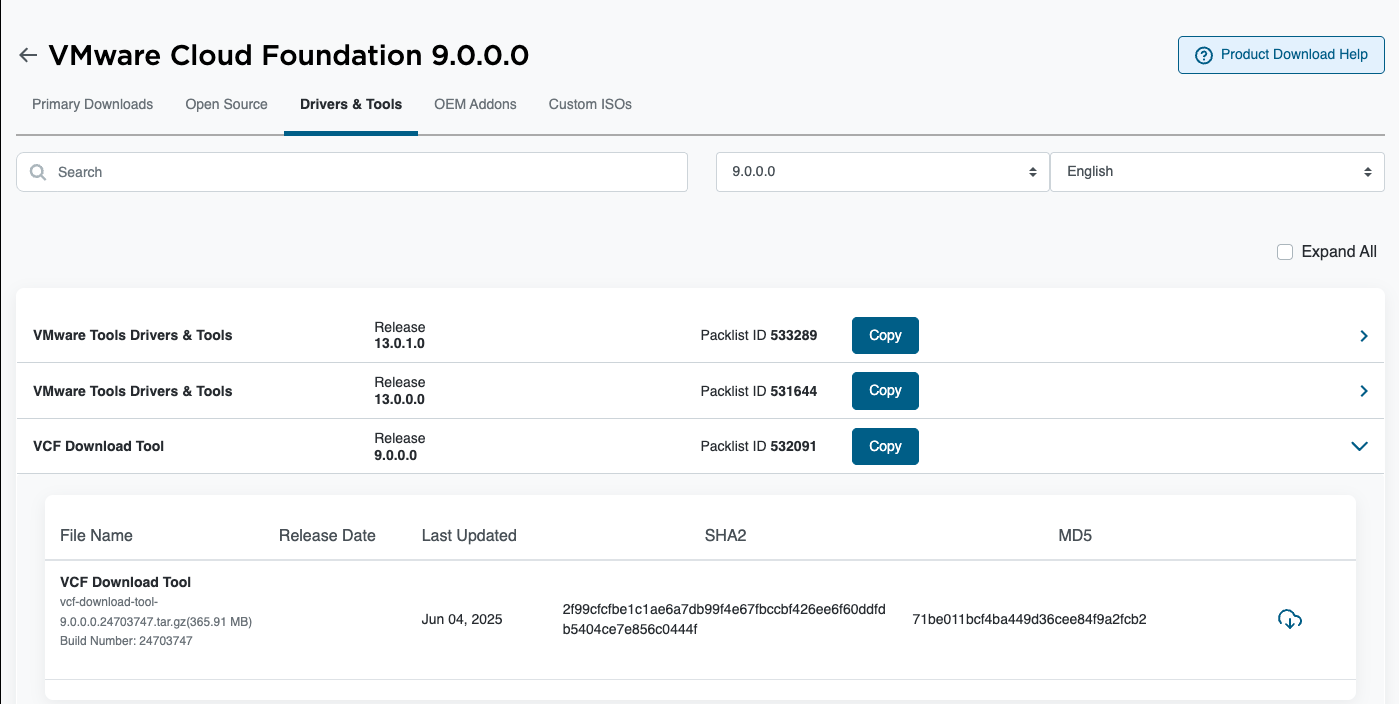1399x704 pixels.
Task: Copy Packlist ID 533289
Action: click(x=885, y=336)
